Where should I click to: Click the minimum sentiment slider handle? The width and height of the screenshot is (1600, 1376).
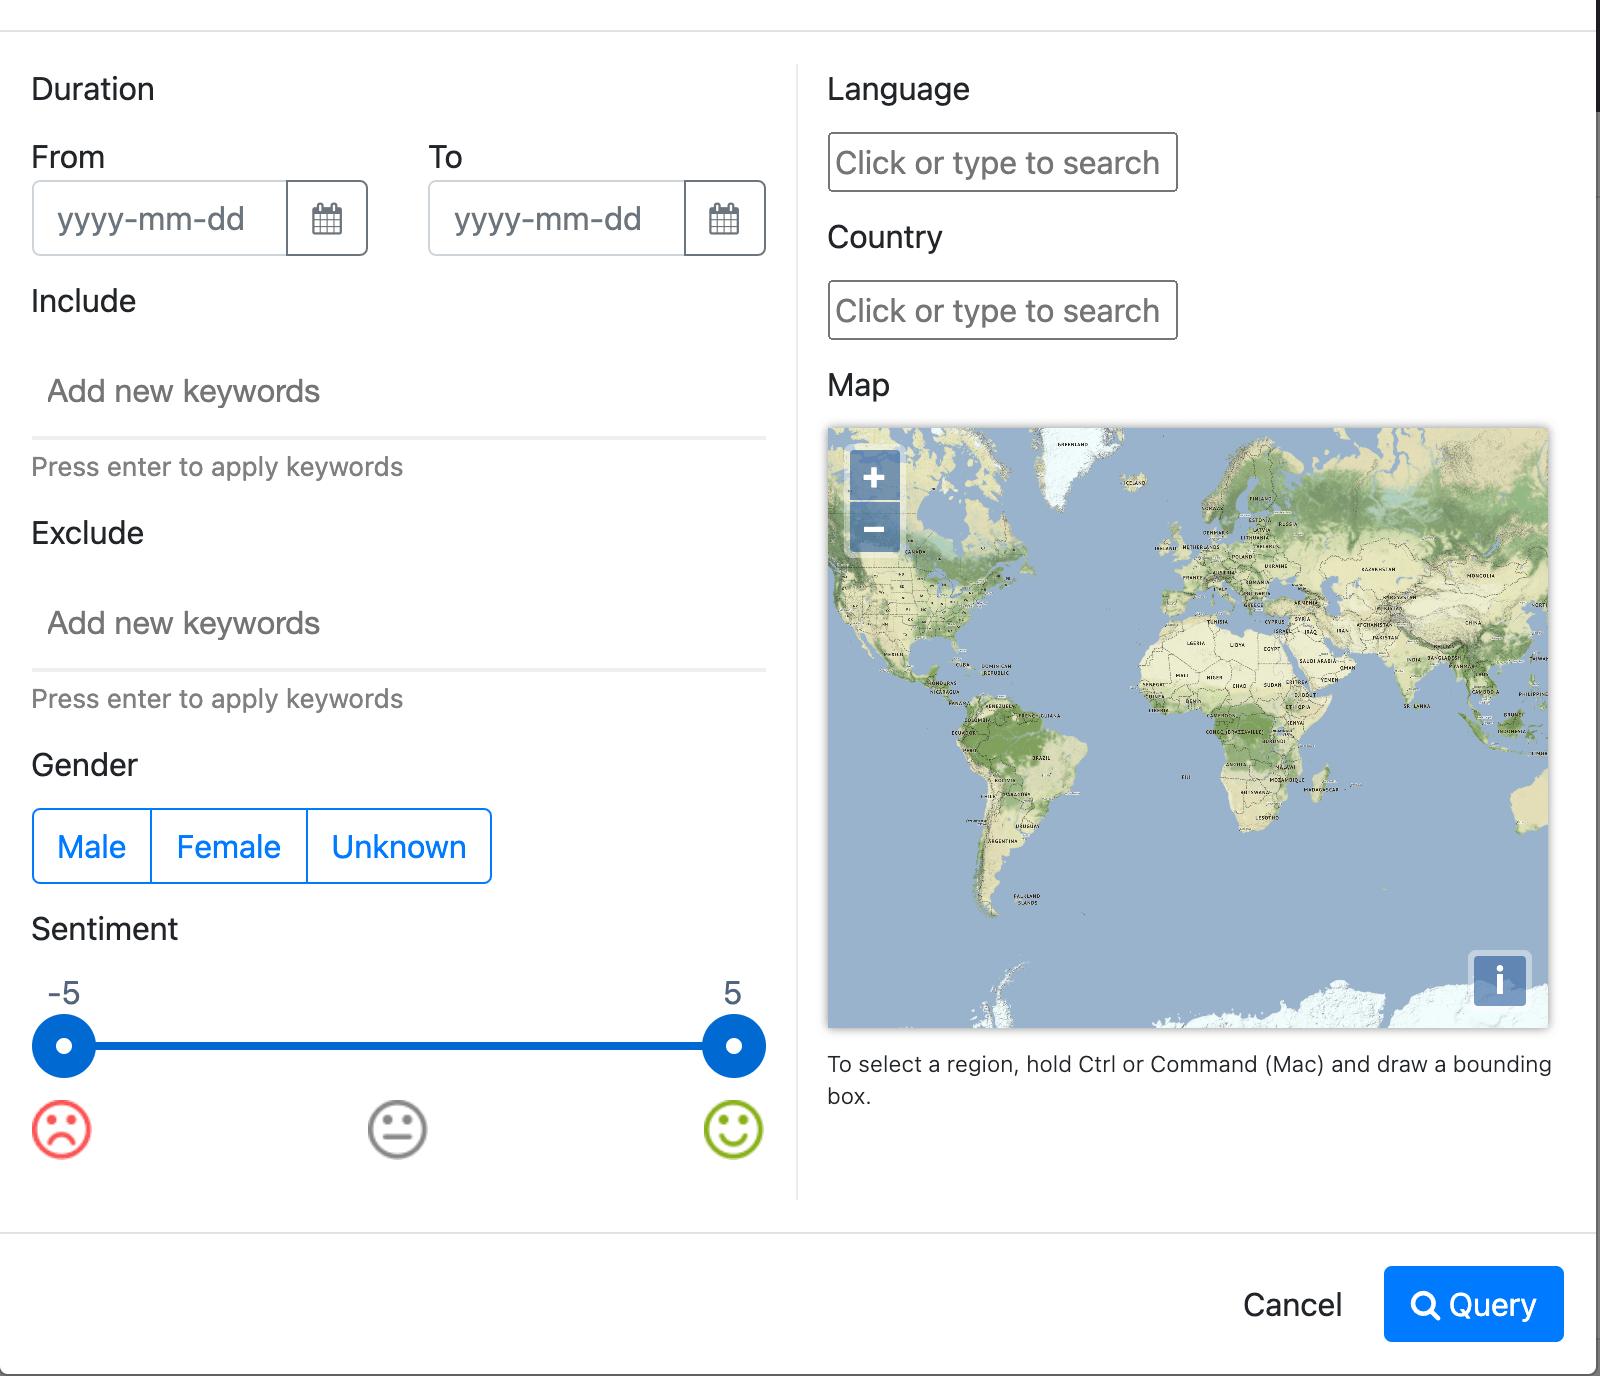point(64,1046)
